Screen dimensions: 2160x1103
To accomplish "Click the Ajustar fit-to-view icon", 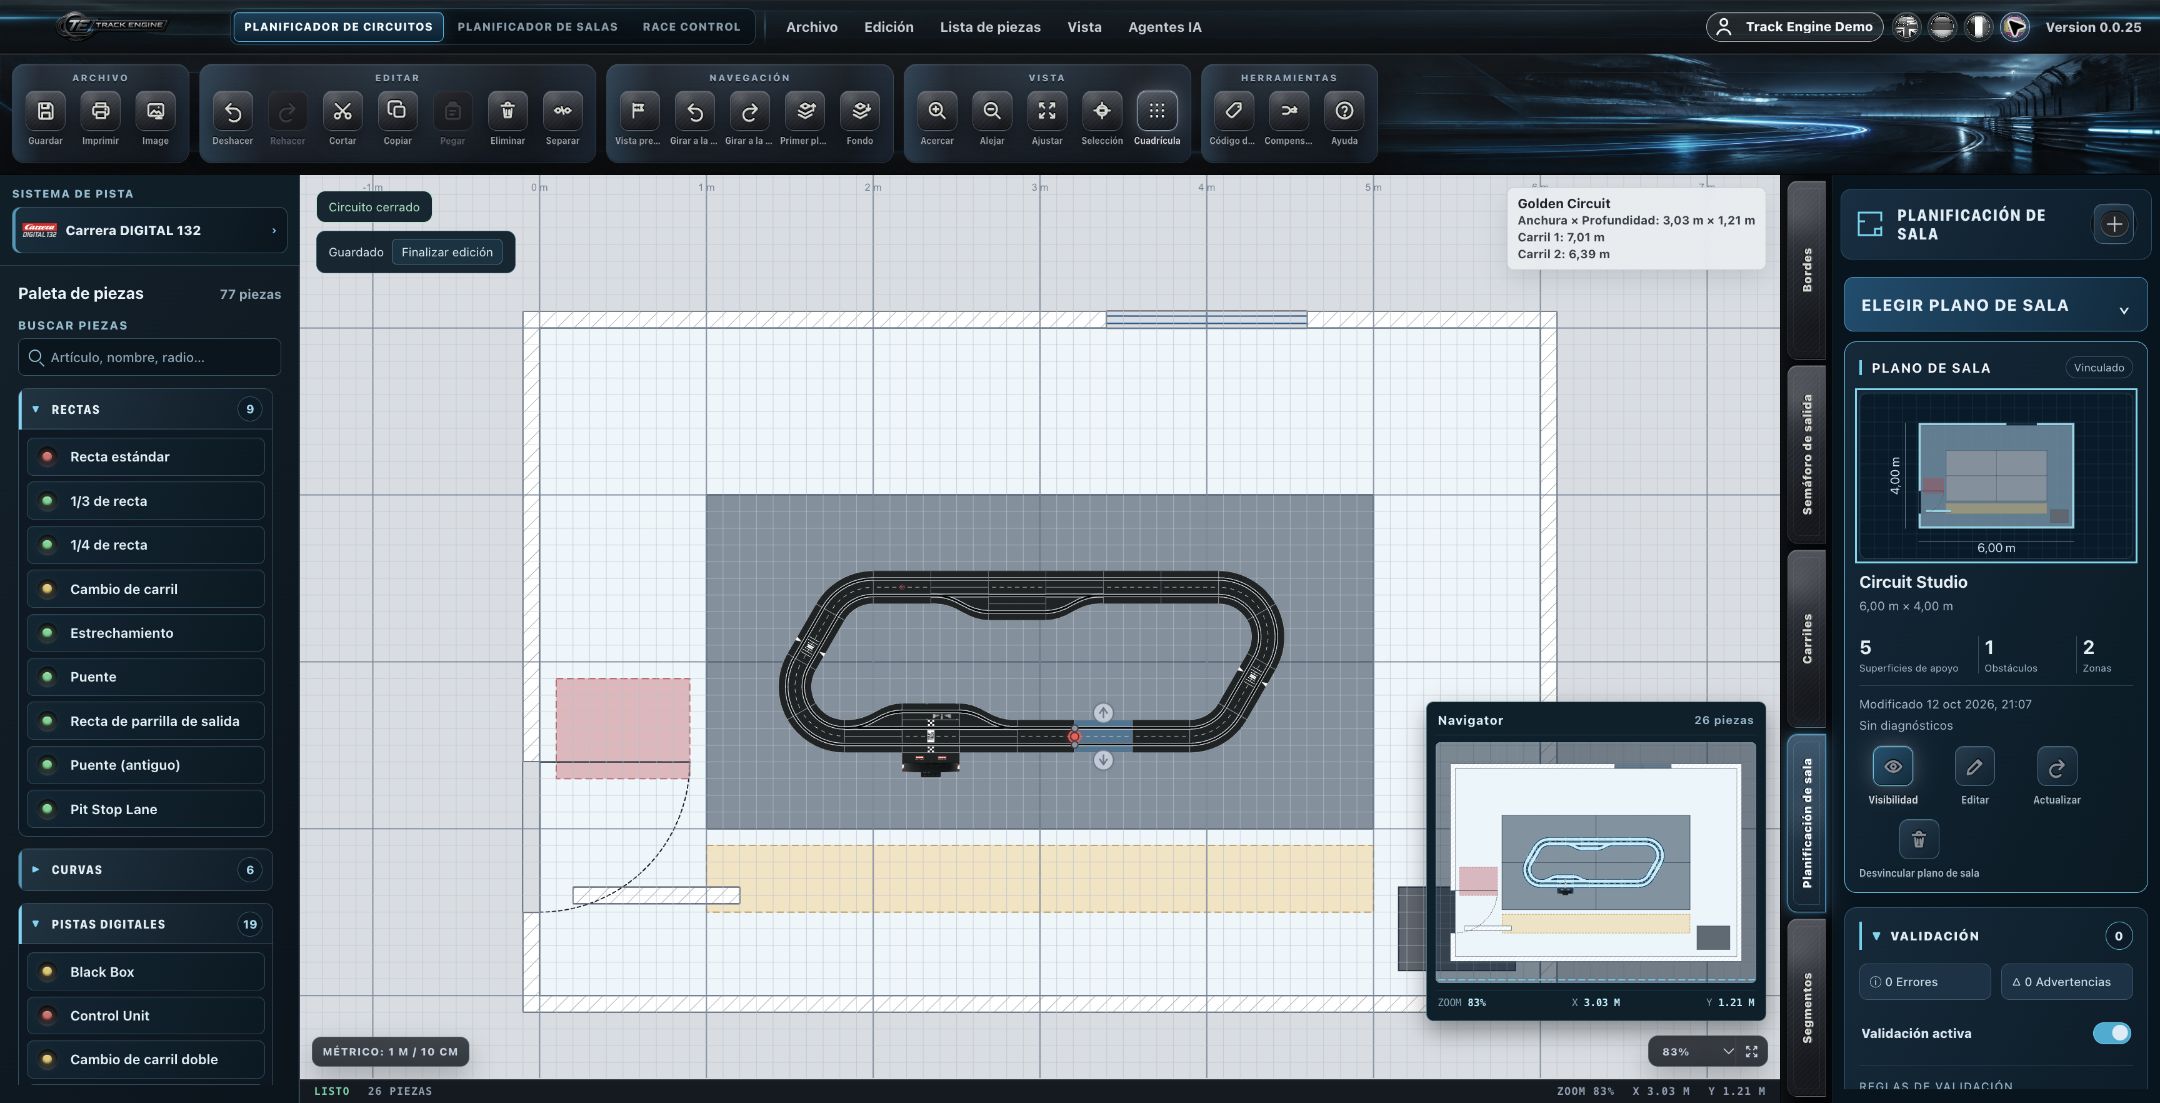I will click(x=1047, y=111).
